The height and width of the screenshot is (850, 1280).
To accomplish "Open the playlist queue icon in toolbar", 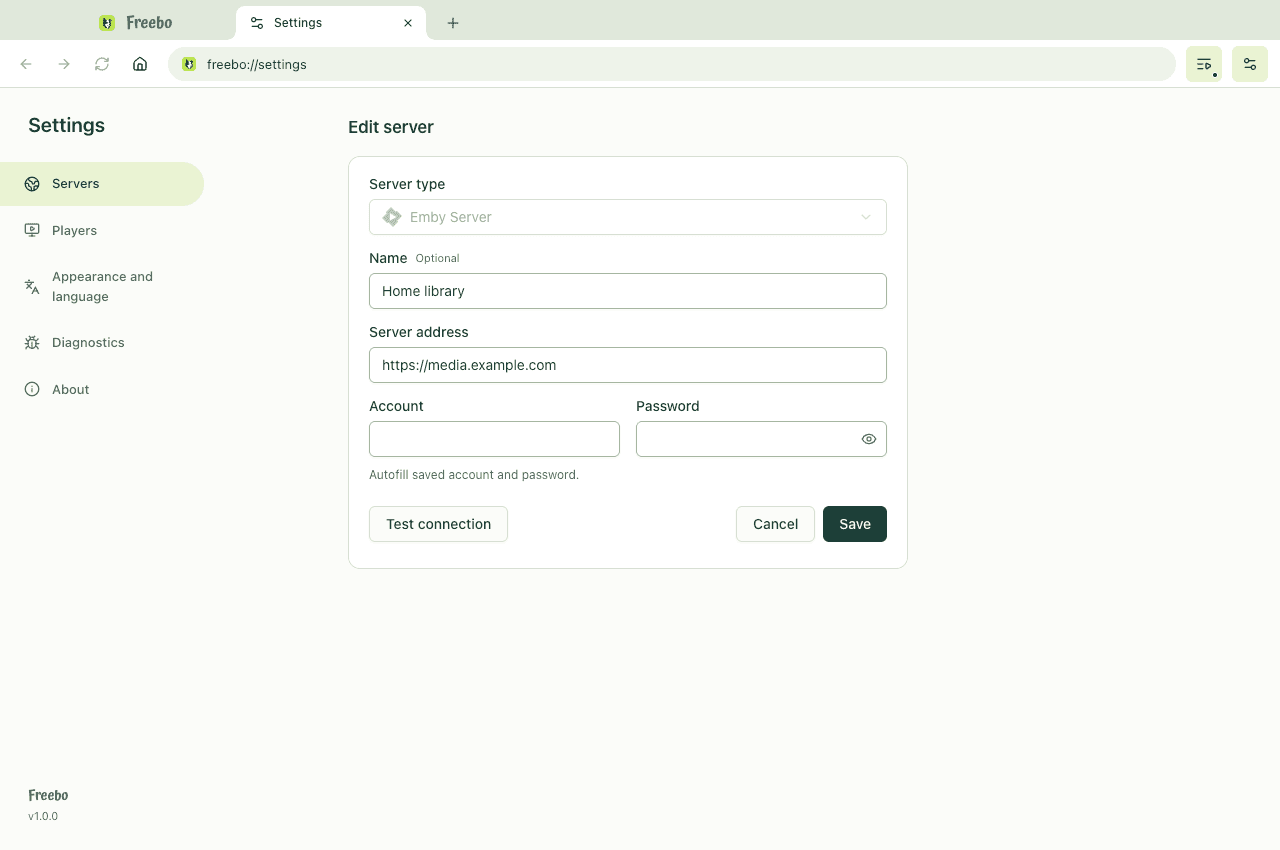I will click(1204, 64).
